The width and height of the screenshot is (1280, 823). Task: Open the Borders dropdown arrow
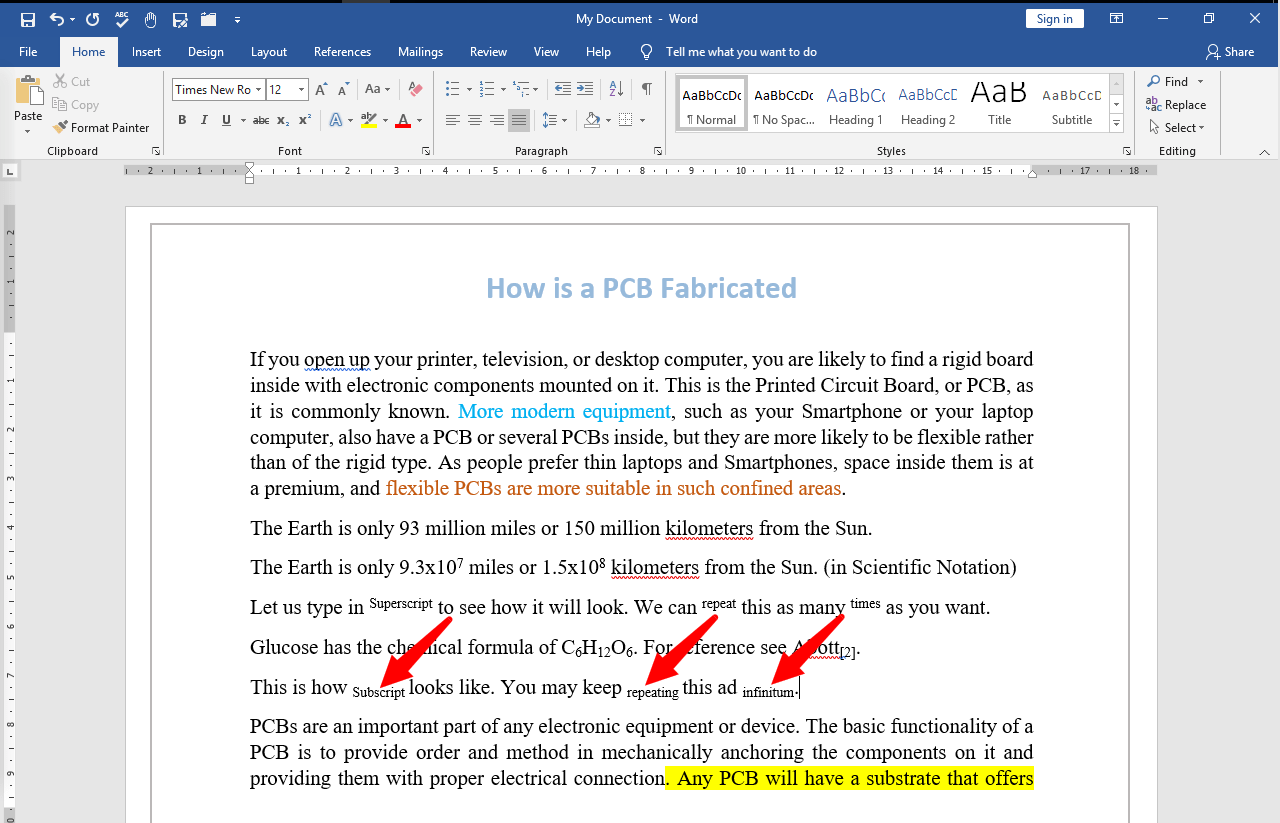pos(641,120)
